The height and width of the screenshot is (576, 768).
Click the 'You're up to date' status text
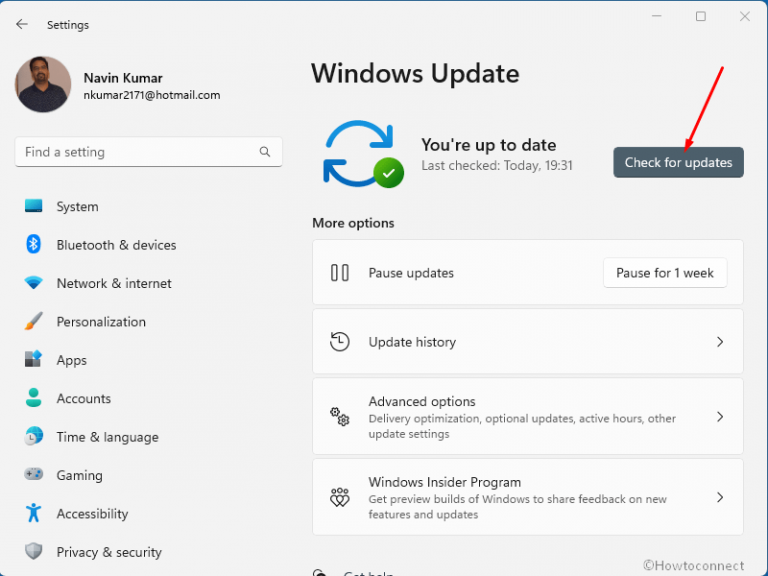click(x=489, y=145)
